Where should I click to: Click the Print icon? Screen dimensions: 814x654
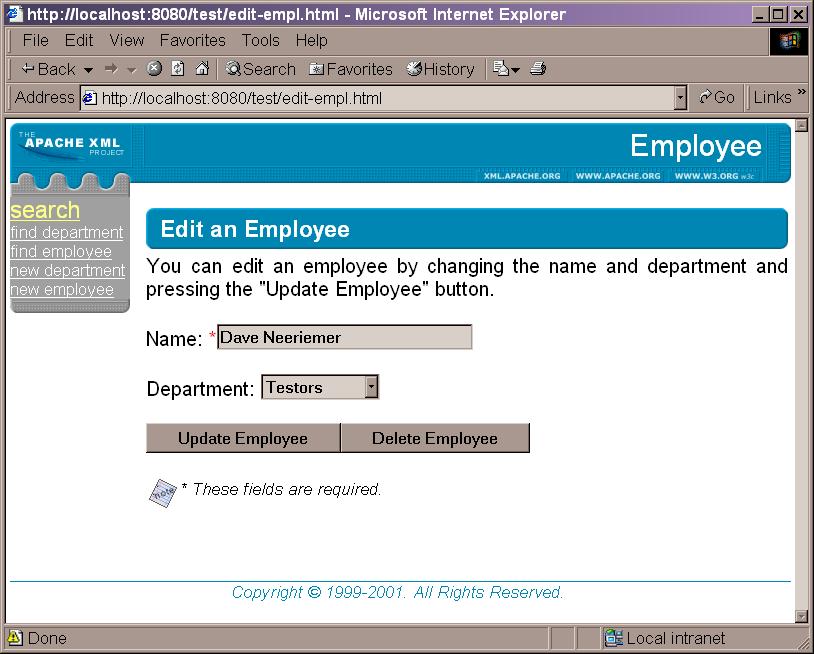537,69
